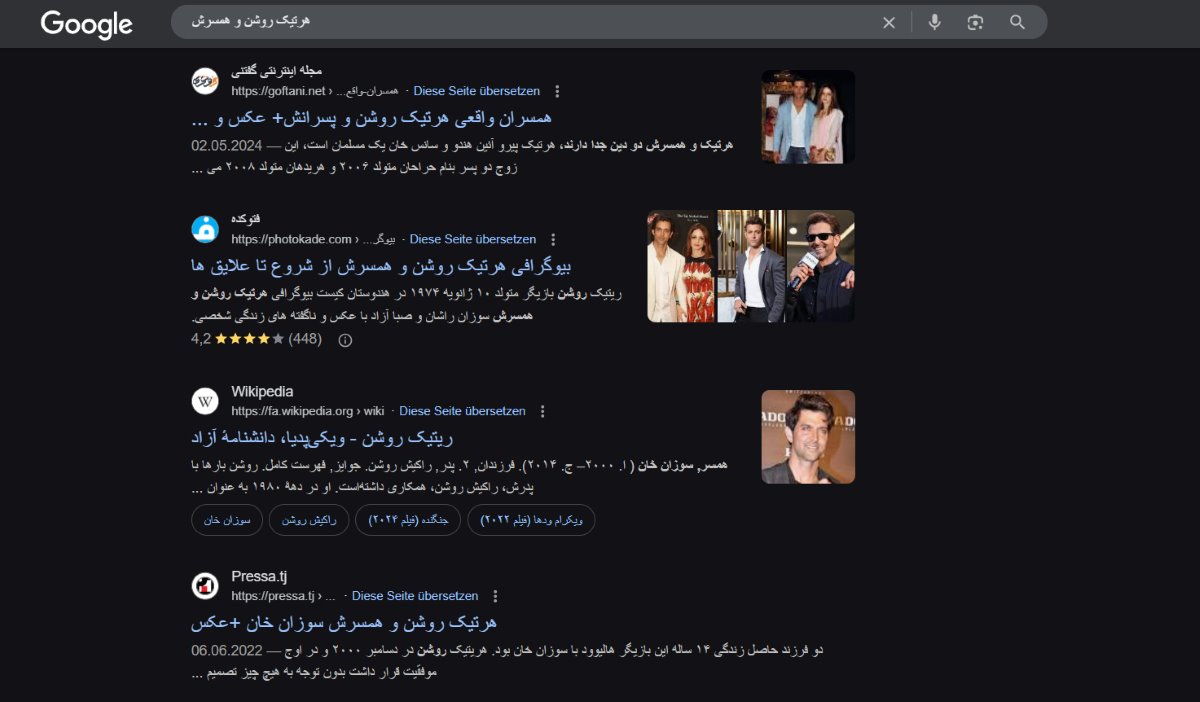Click the Wikipedia result favicon
The width and height of the screenshot is (1200, 702).
[205, 401]
